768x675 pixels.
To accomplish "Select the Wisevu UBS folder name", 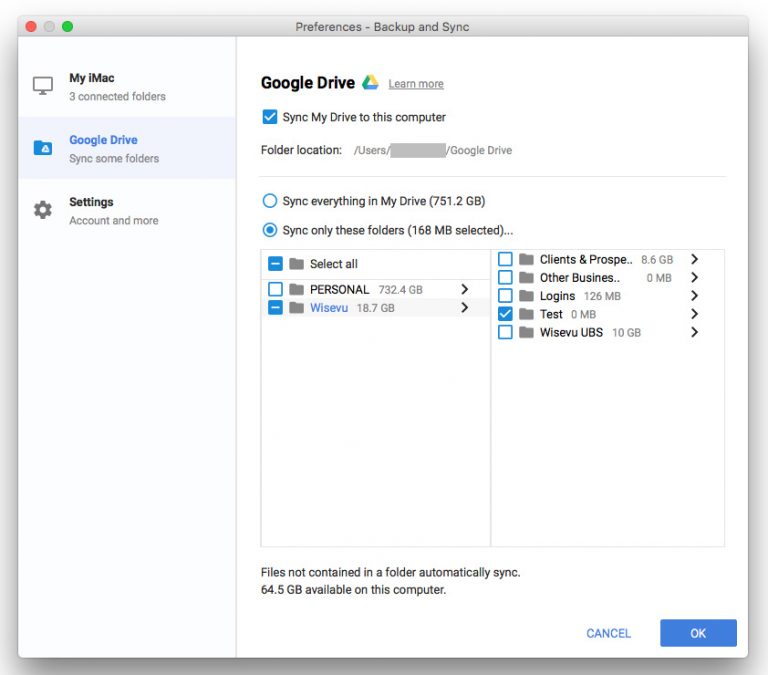I will click(x=571, y=333).
